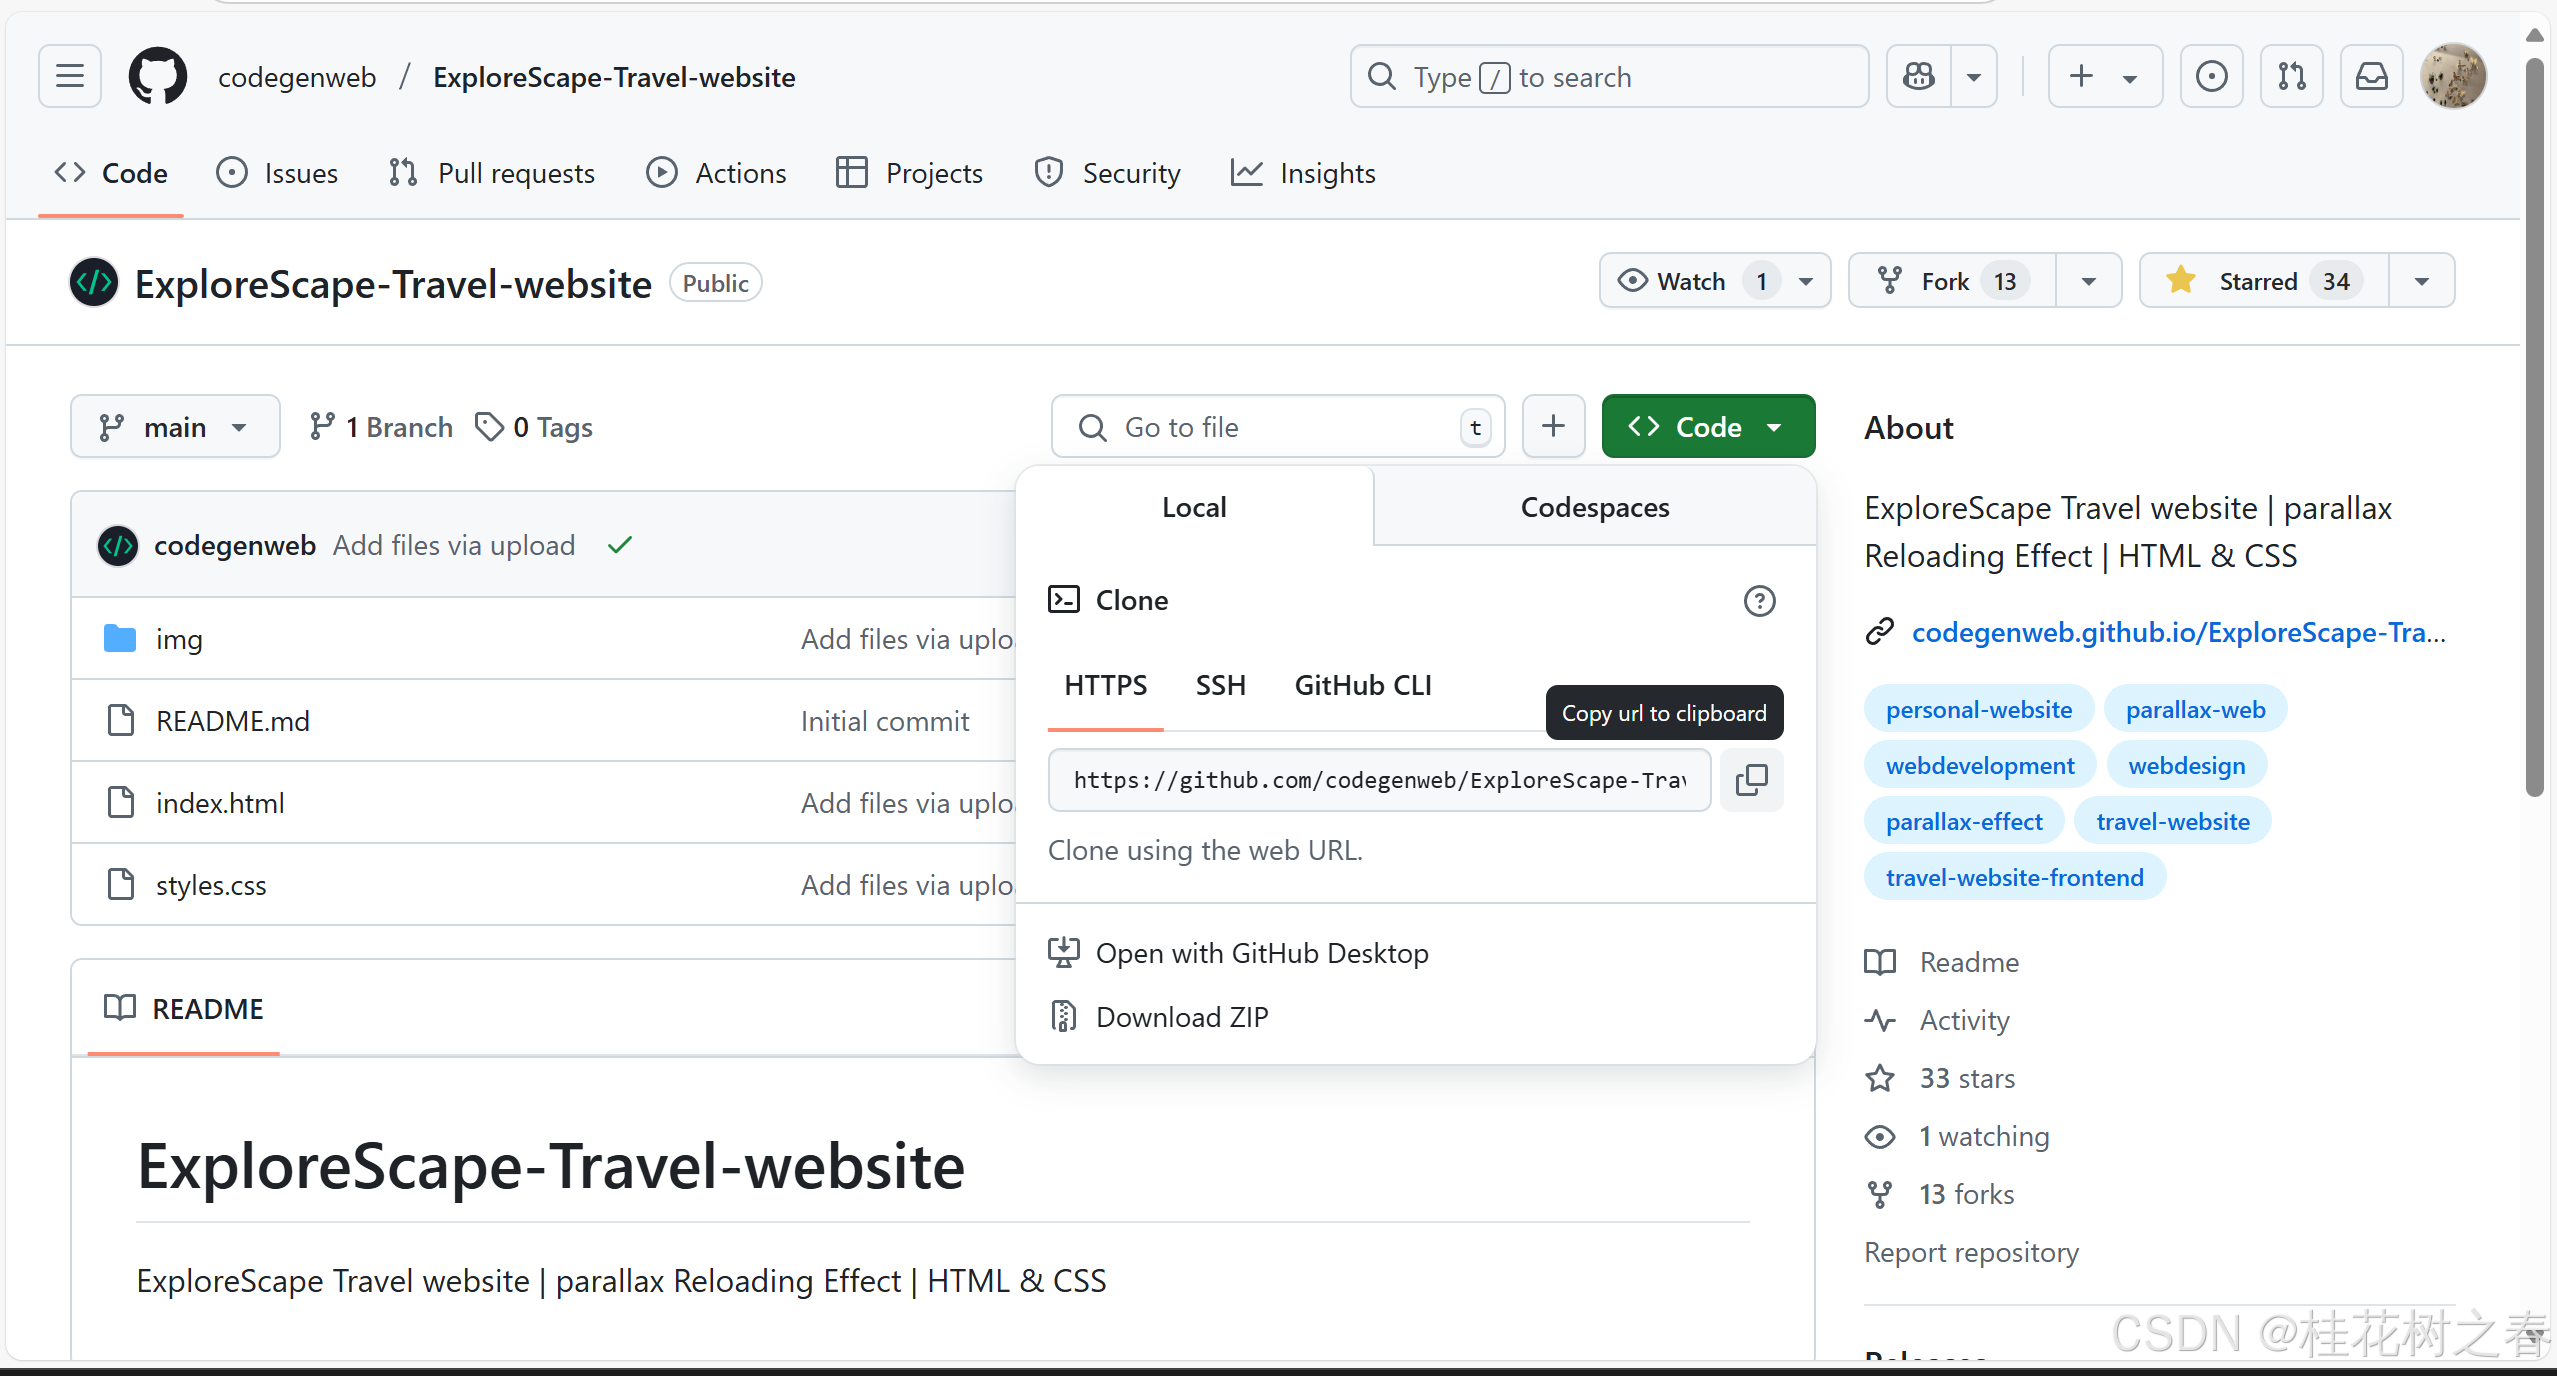Image resolution: width=2557 pixels, height=1376 pixels.
Task: Open the parallax-effect topic tag
Action: tap(1964, 822)
